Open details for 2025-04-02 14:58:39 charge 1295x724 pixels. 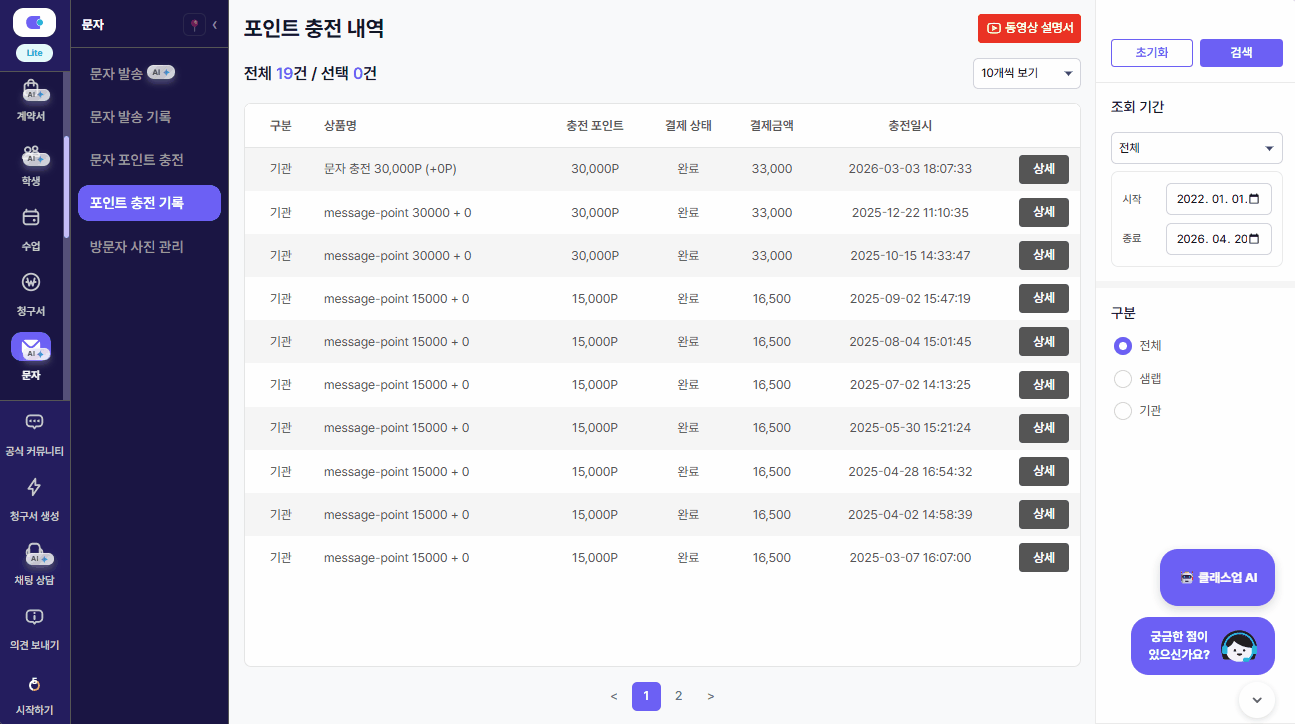tap(1044, 514)
